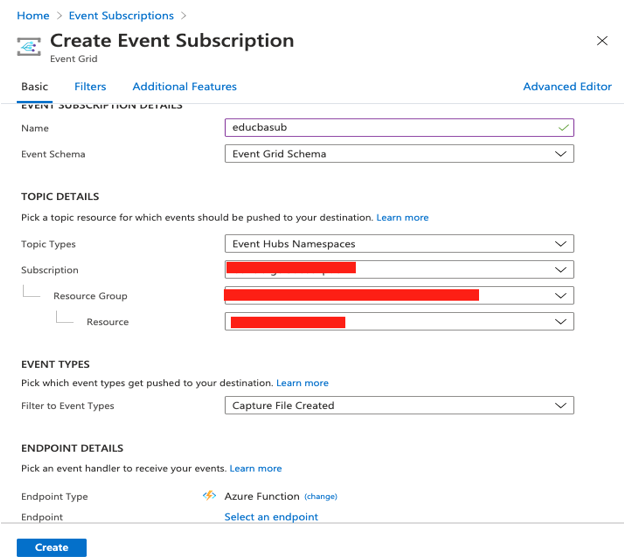
Task: Click the Select an endpoint link
Action: [x=271, y=517]
